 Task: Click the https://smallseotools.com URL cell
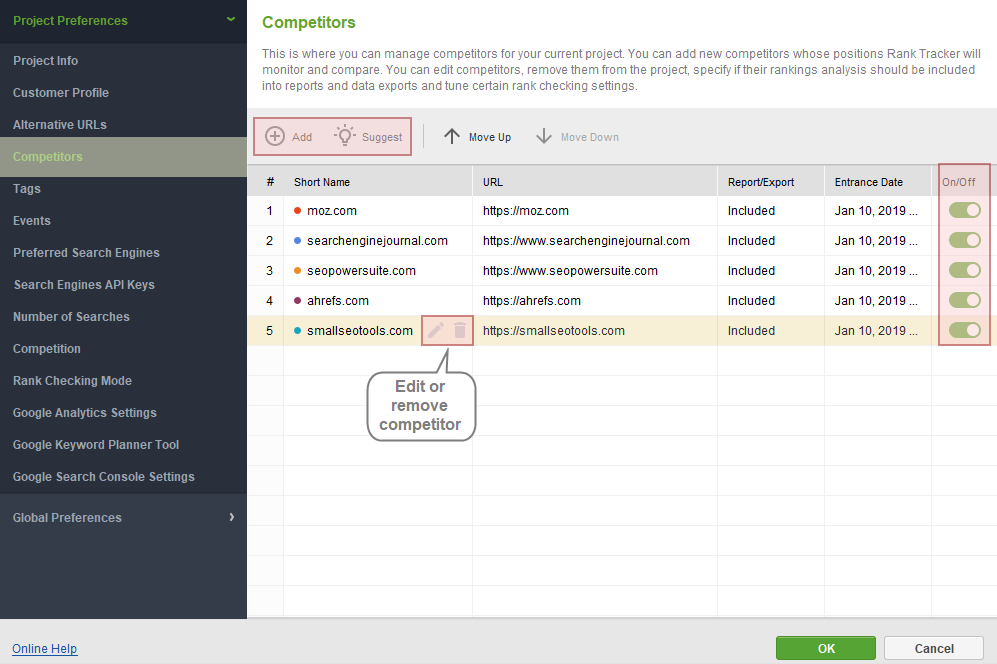[x=595, y=330]
